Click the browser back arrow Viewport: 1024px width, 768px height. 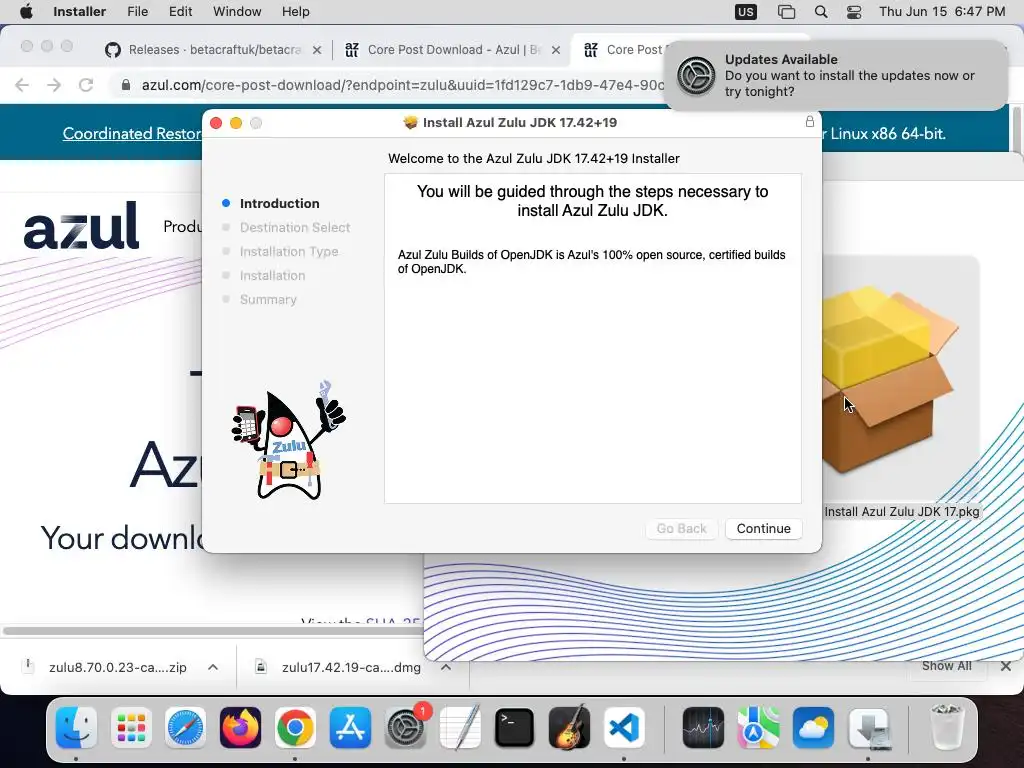[22, 85]
